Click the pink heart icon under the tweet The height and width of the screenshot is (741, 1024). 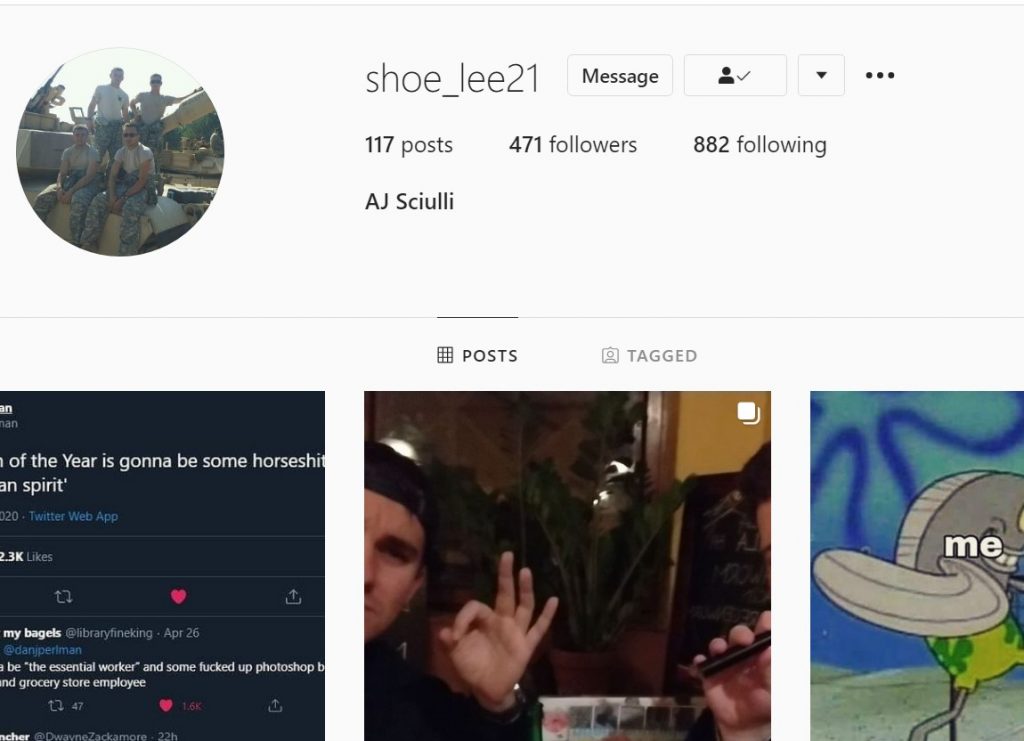coord(178,596)
